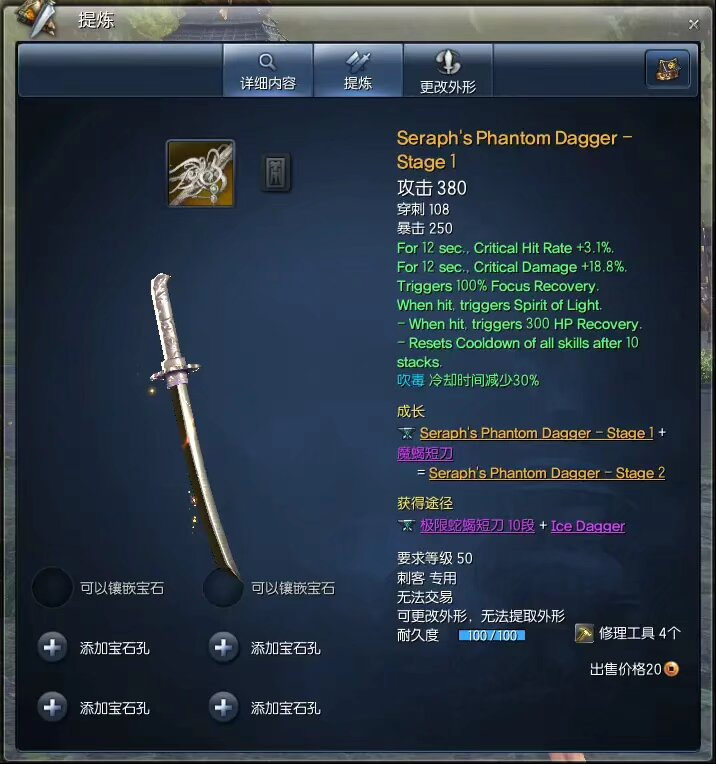Close the 提炼 window
Screen dimensions: 716x764
[694, 24]
